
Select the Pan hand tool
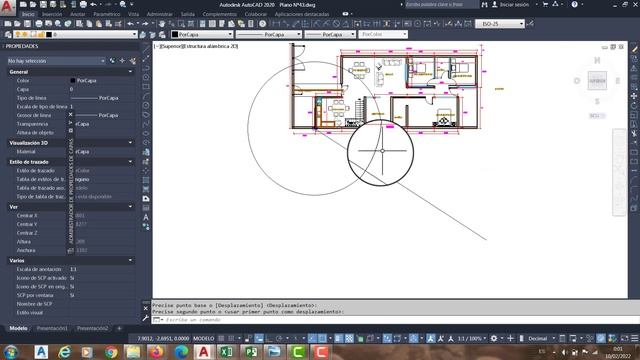coord(162,24)
